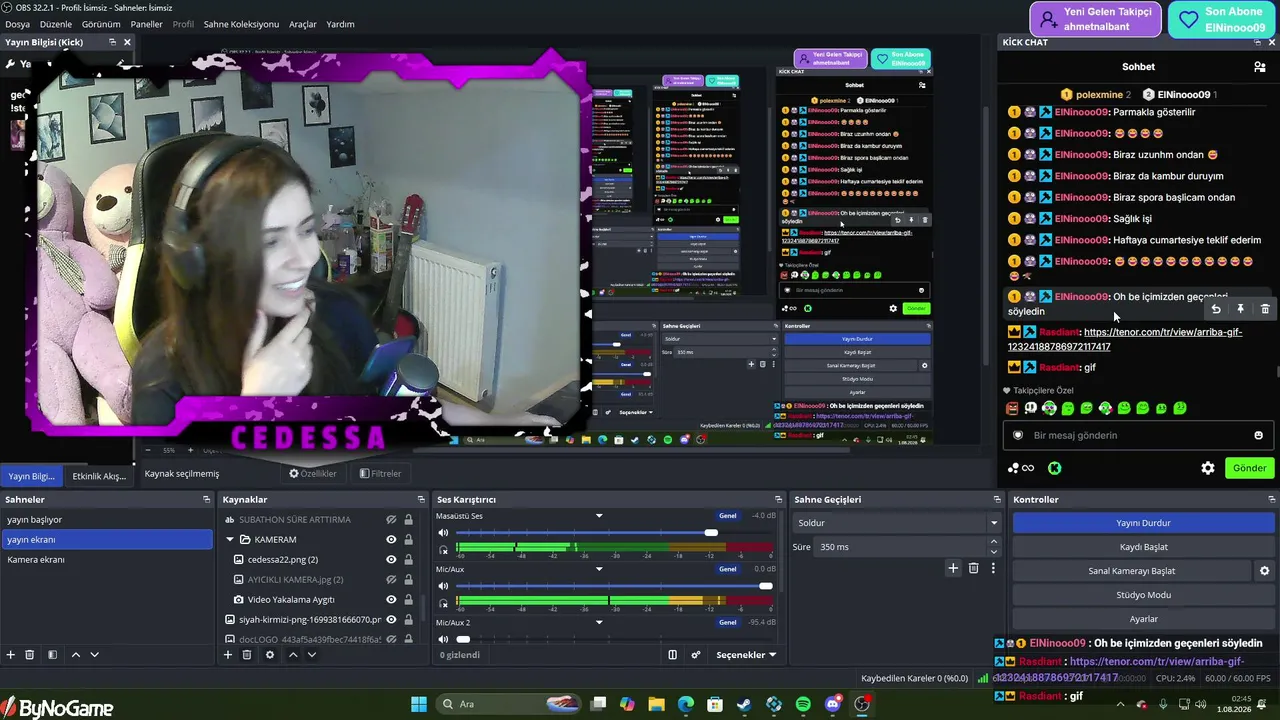Unlock the KAMERAM group
This screenshot has height=720, width=1280.
(408, 540)
